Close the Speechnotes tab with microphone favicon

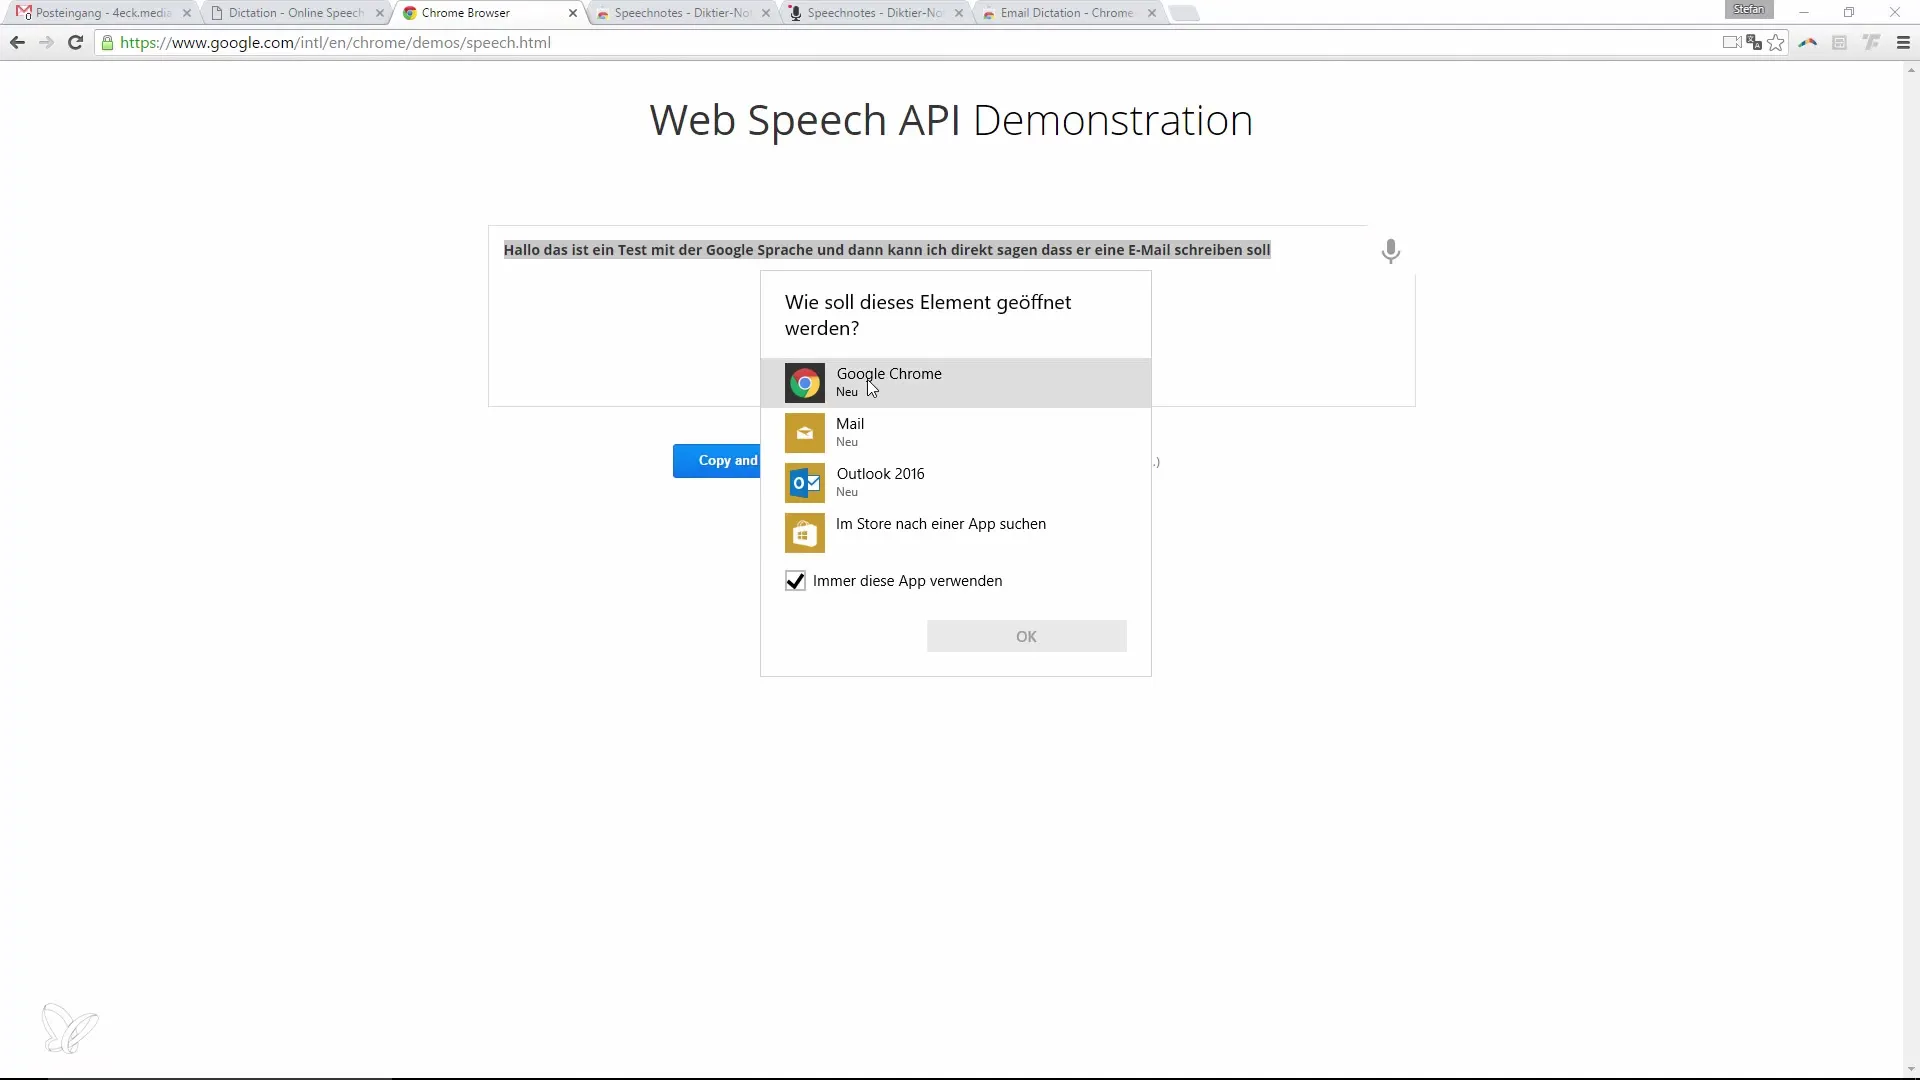(x=958, y=13)
